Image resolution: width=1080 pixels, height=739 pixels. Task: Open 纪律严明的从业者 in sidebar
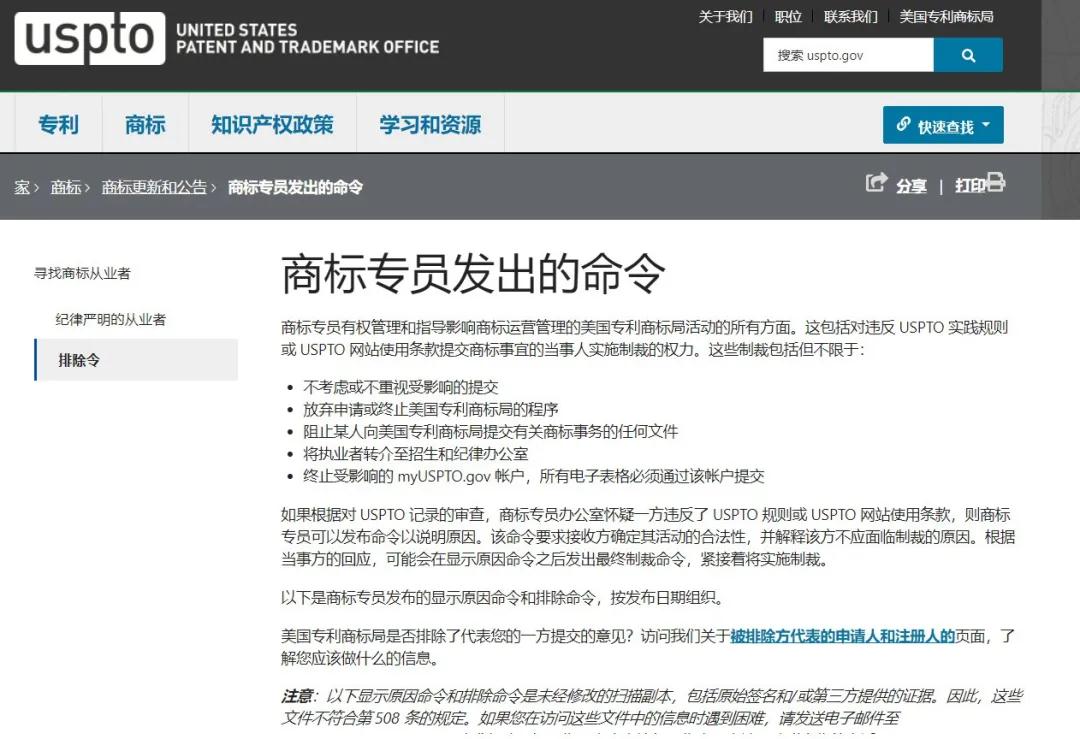click(111, 320)
